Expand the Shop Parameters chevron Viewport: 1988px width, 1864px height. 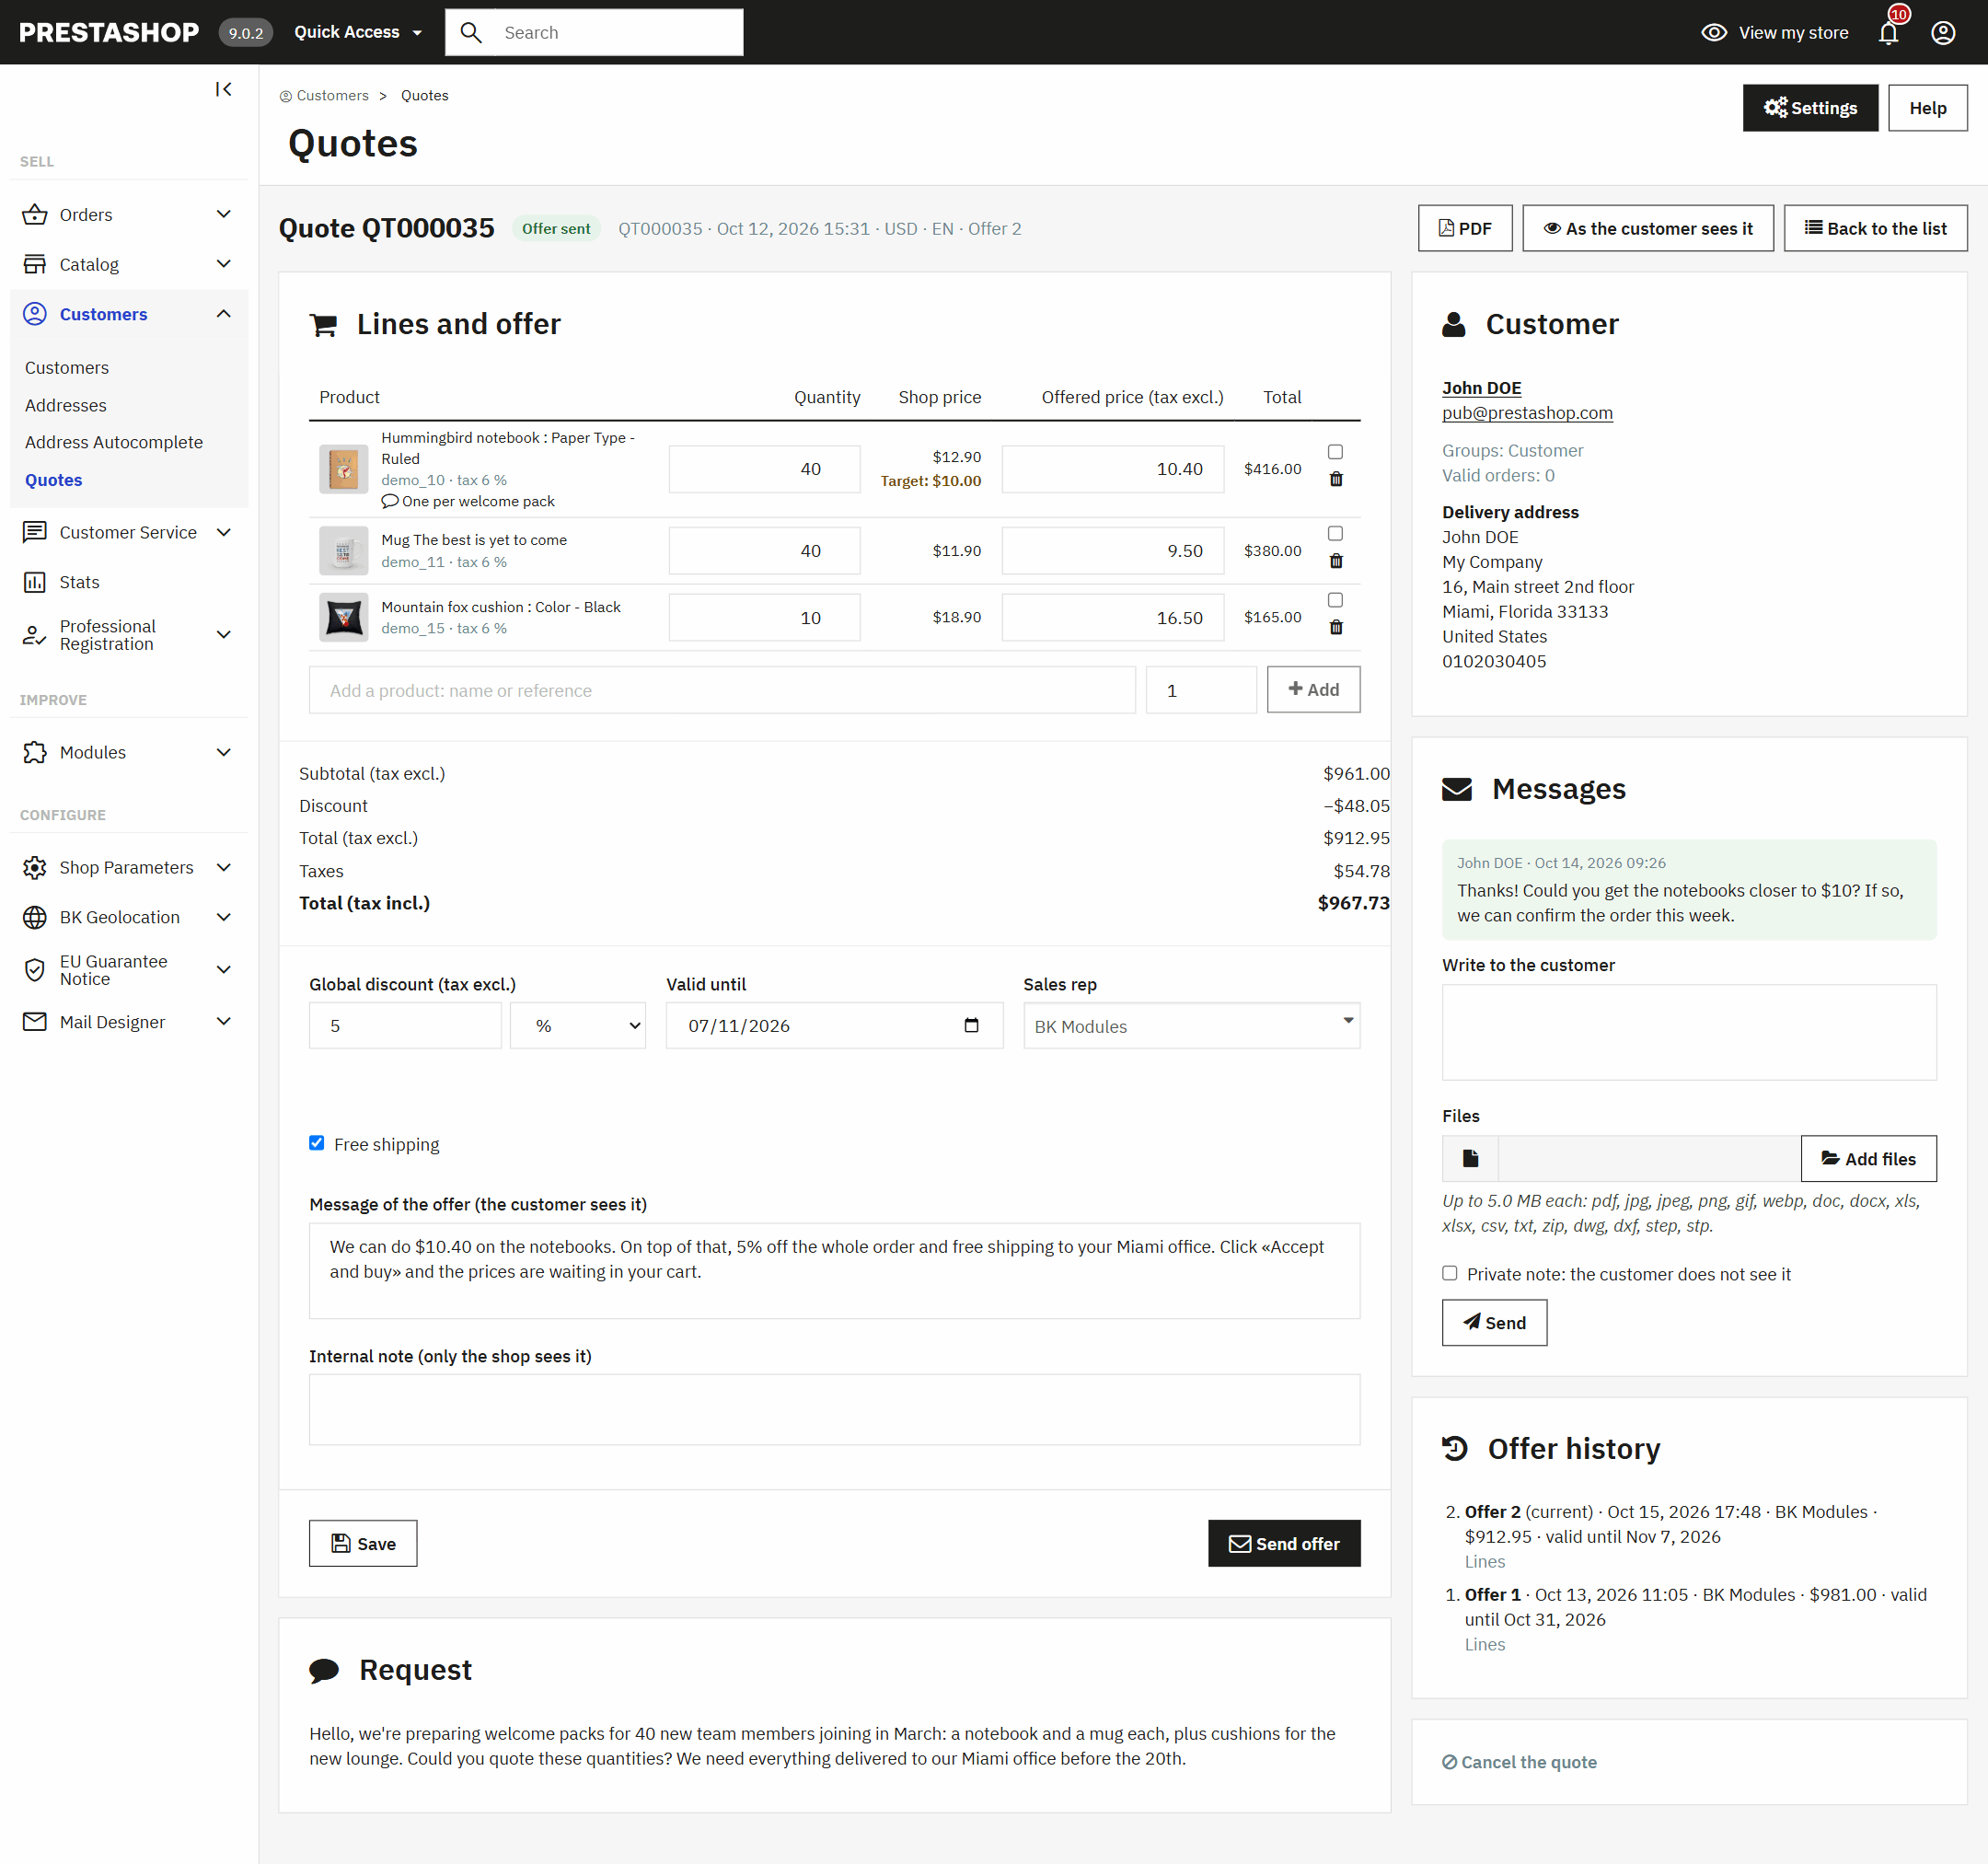click(224, 867)
